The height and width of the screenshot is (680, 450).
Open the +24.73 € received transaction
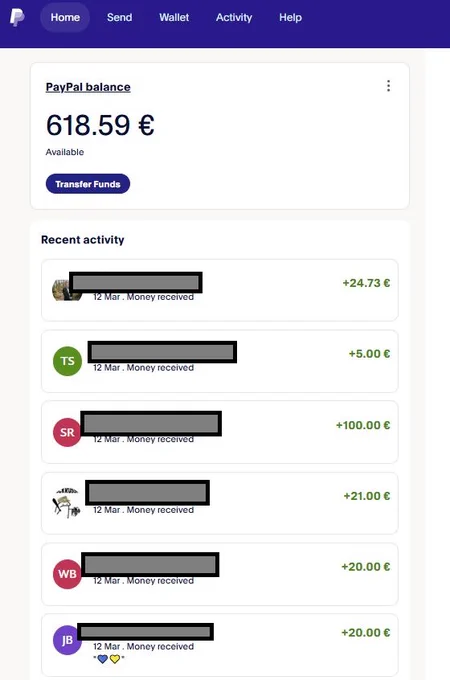point(220,290)
